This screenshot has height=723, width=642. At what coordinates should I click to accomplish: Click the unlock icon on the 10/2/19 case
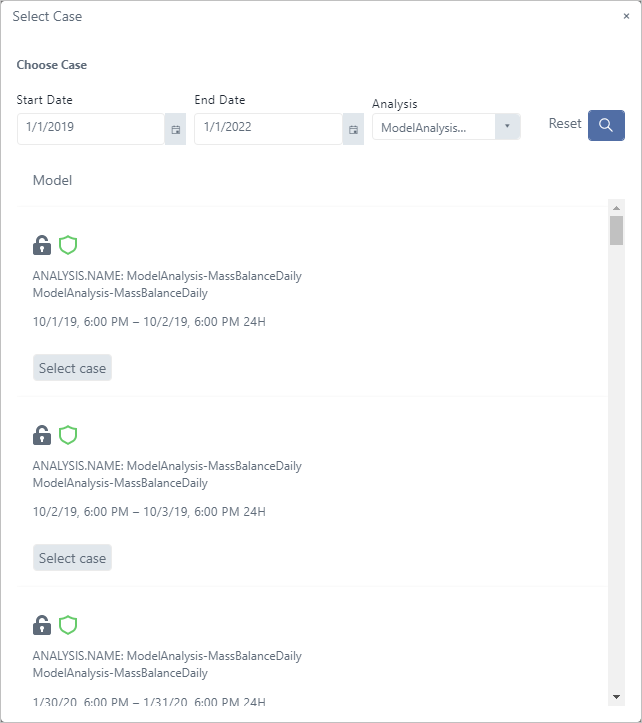(42, 435)
